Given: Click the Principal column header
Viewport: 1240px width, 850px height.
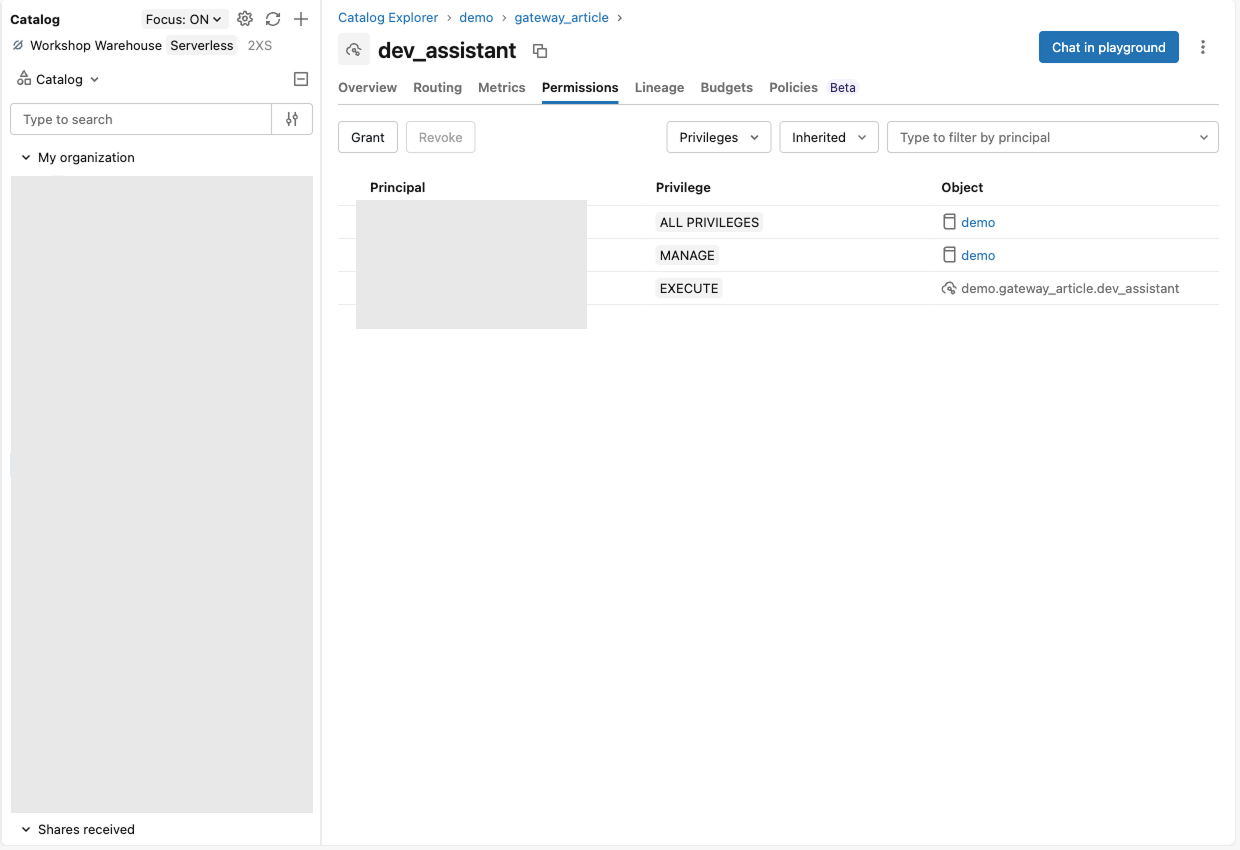Looking at the screenshot, I should [397, 187].
